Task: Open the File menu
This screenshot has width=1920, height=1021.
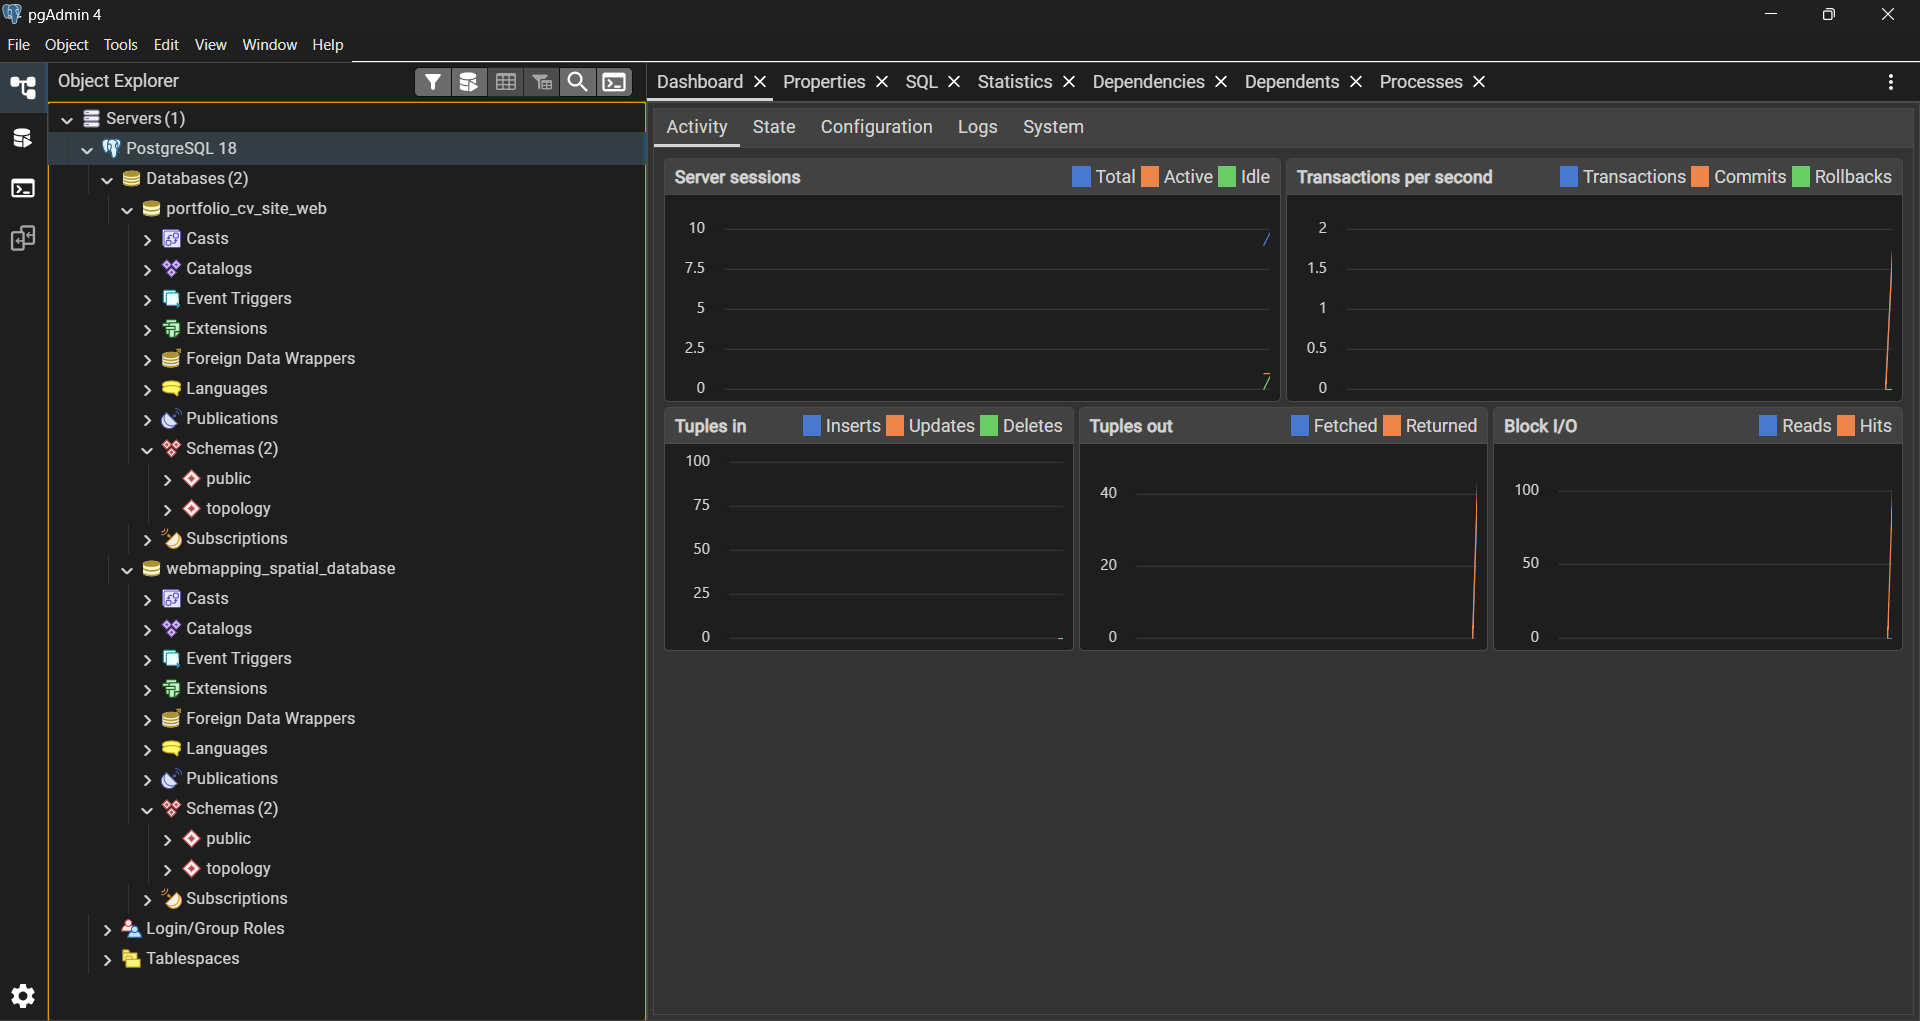Action: tap(18, 45)
